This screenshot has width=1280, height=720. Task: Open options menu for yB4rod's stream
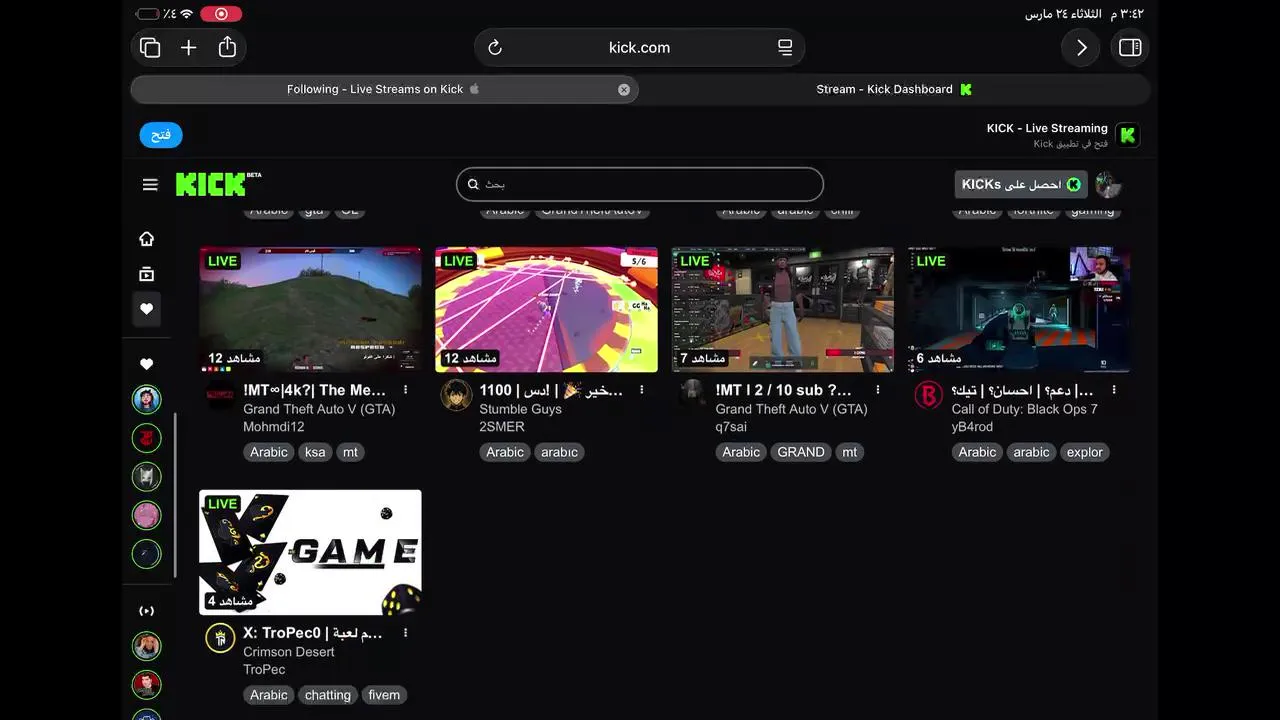pyautogui.click(x=1114, y=390)
